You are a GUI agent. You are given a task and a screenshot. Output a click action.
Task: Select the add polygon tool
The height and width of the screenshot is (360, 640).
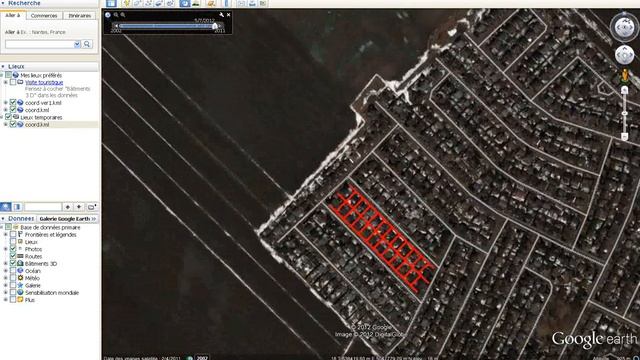click(138, 3)
